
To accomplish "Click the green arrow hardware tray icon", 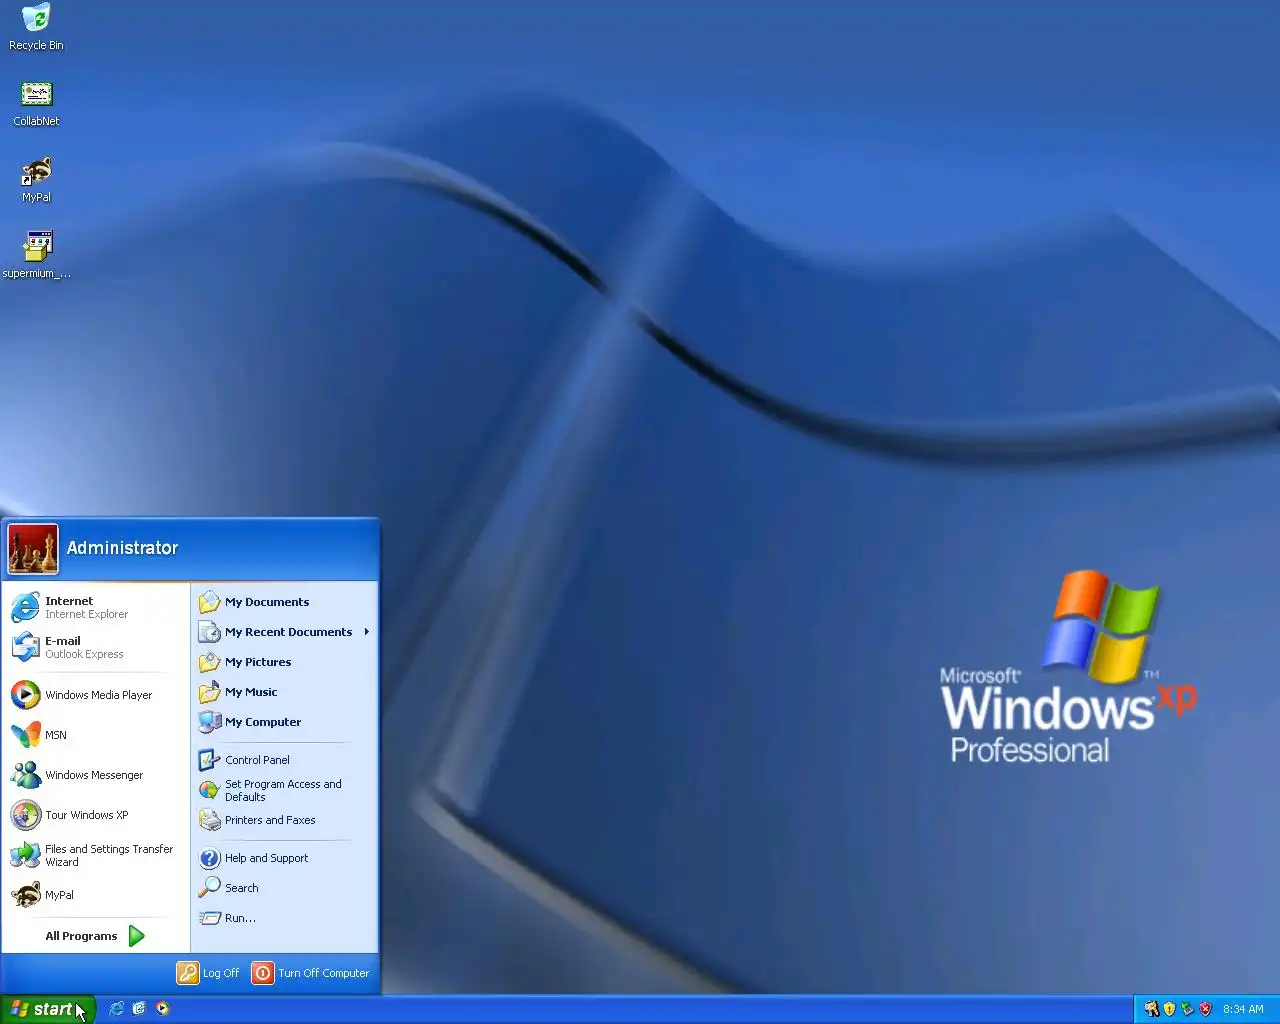I will (x=1187, y=1009).
